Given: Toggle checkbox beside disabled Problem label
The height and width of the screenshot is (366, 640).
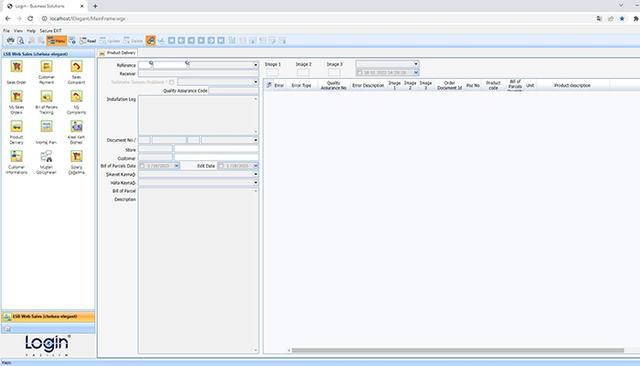Looking at the screenshot, I should [x=171, y=82].
